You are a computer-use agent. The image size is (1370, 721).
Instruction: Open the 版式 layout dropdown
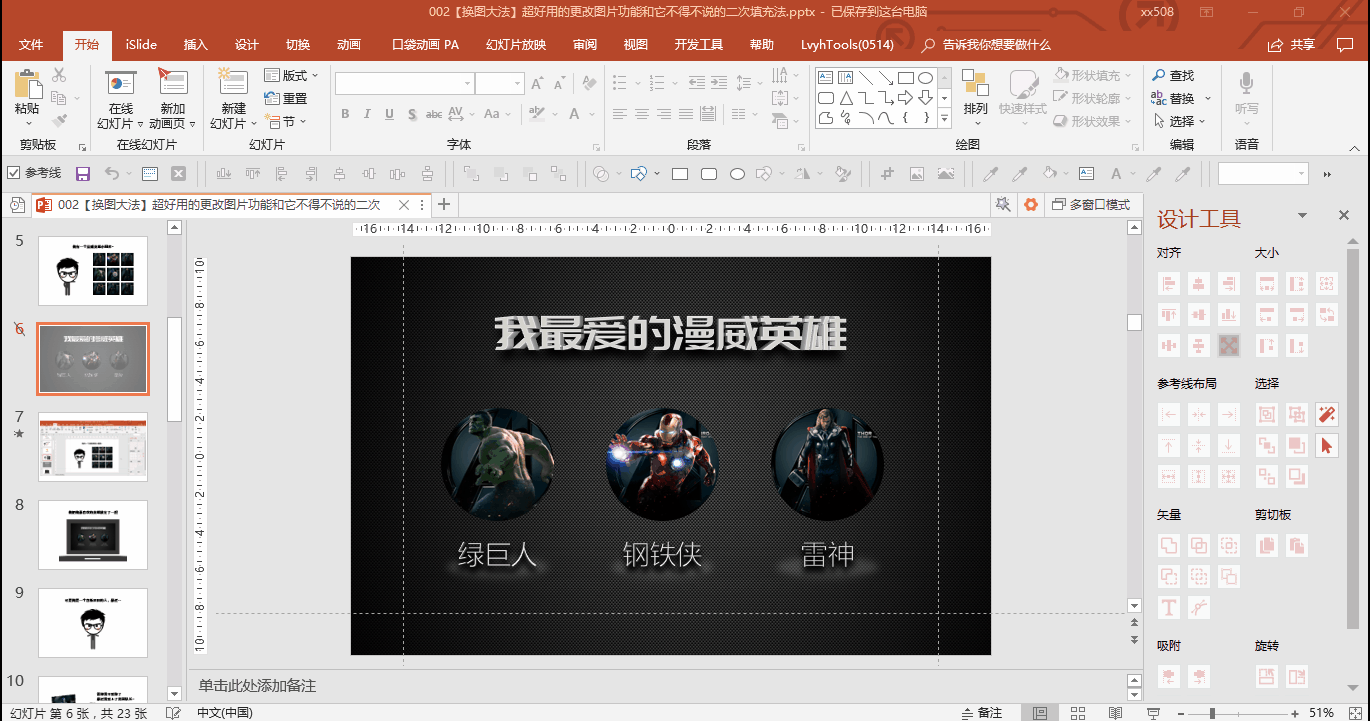tap(291, 75)
